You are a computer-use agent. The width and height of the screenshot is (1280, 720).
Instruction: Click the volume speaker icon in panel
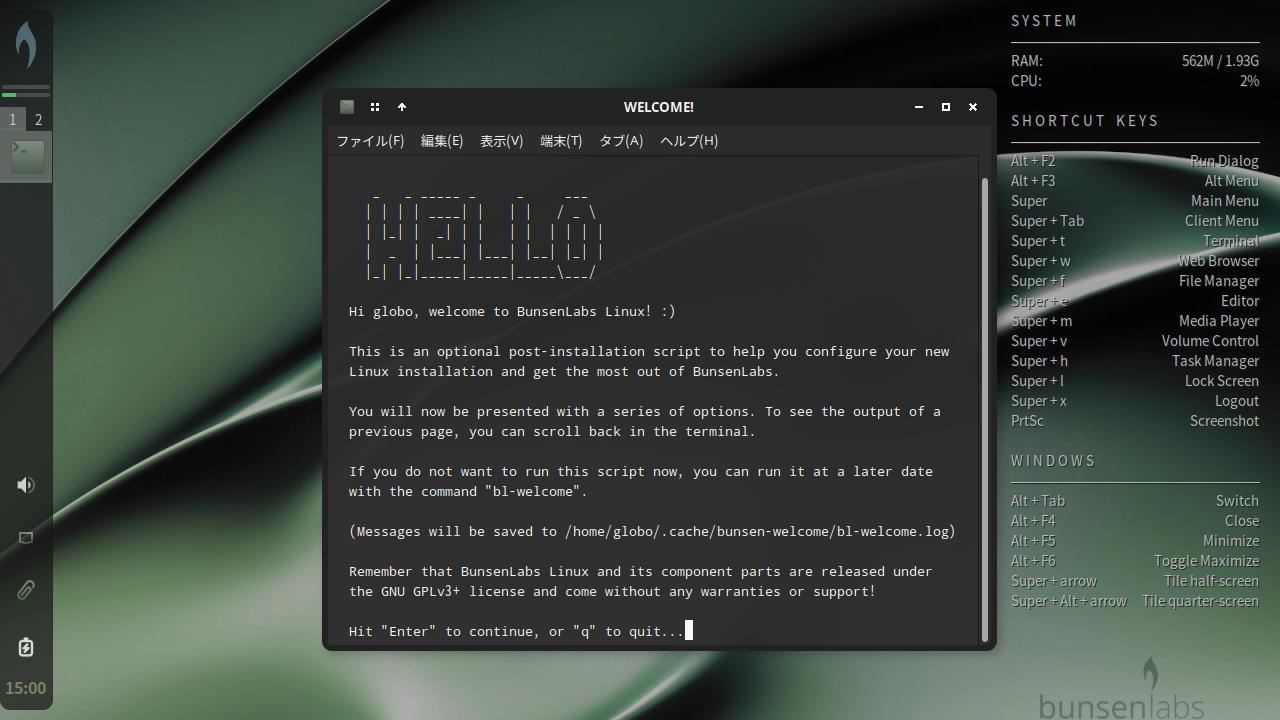coord(26,485)
